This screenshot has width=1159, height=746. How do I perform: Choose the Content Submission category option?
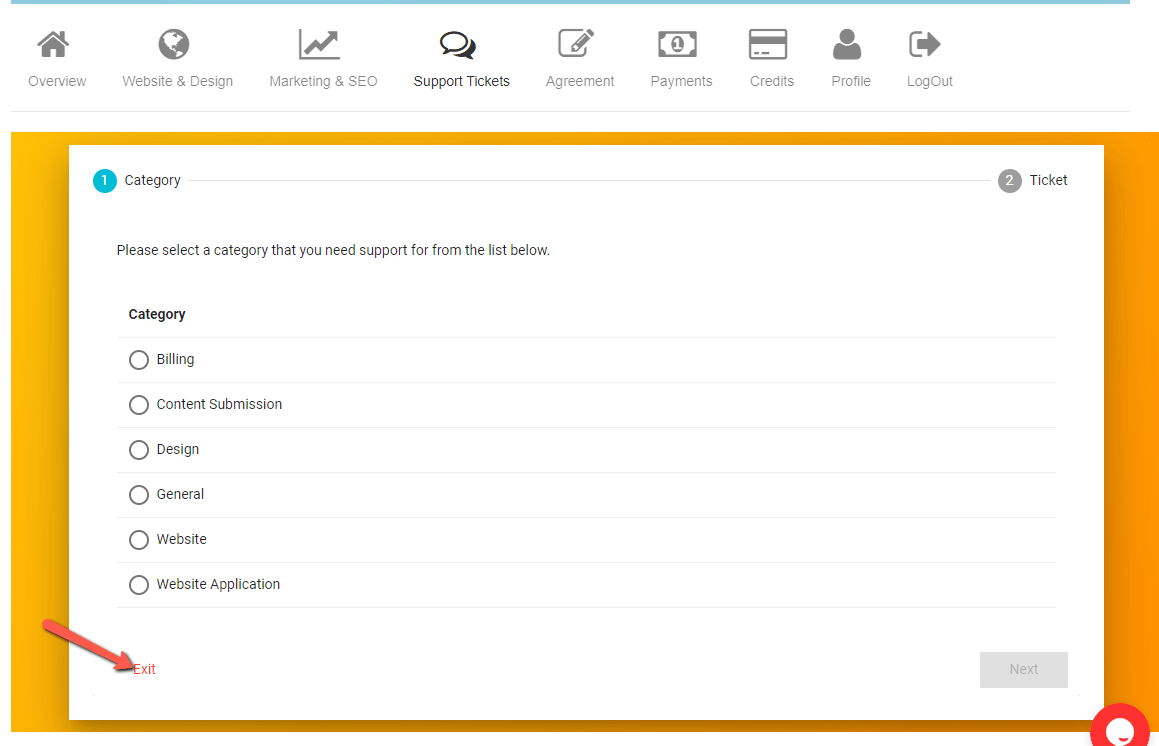(x=139, y=405)
